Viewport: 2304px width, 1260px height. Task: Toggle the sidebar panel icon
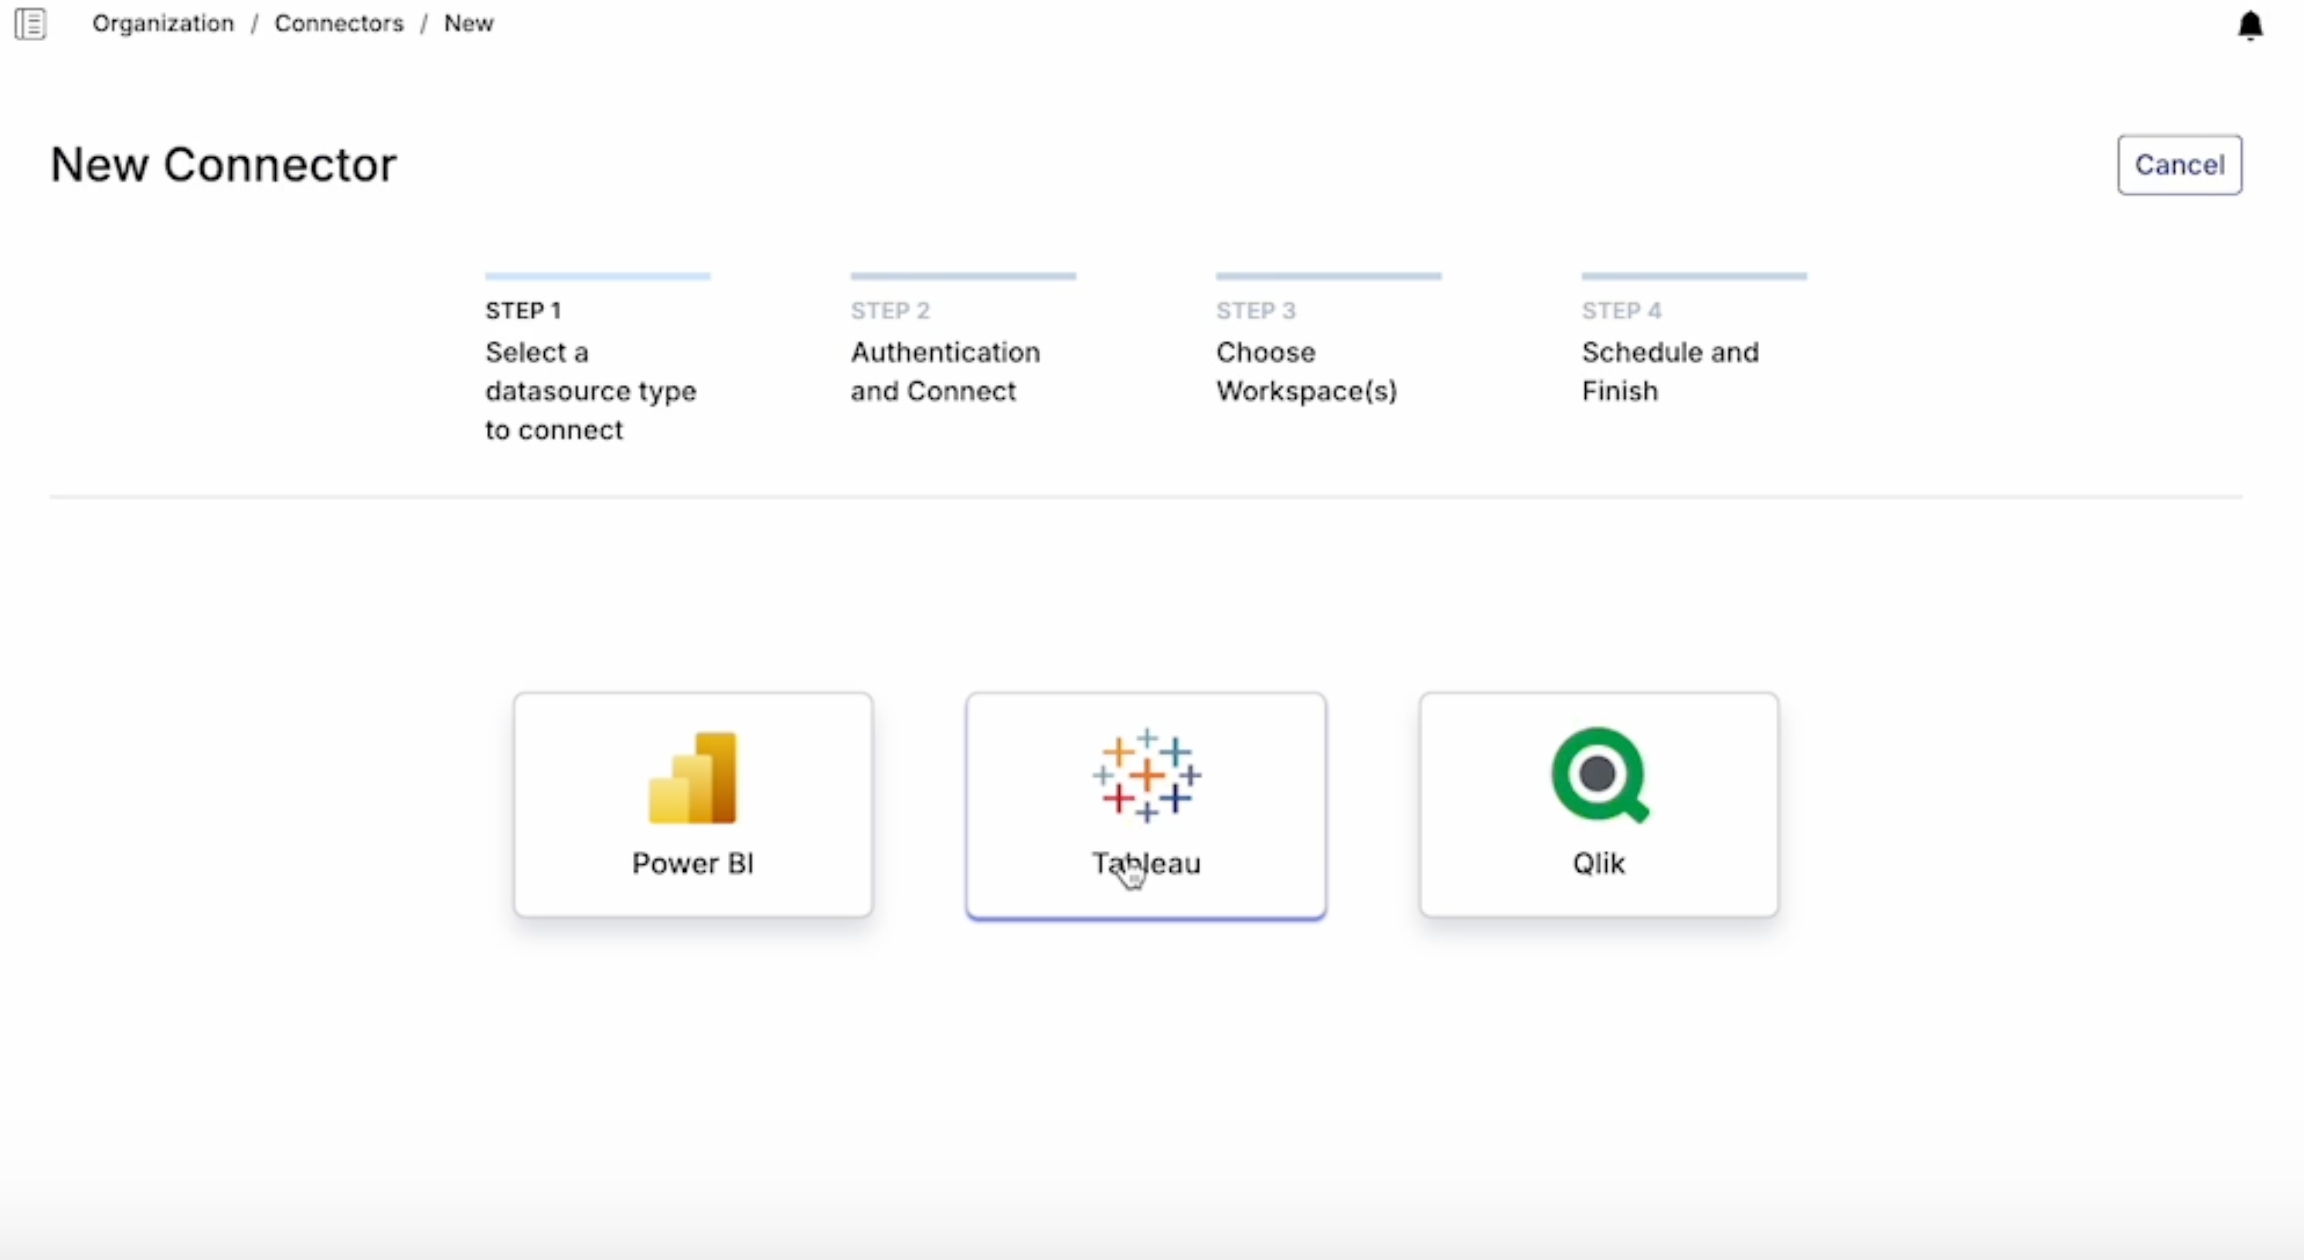point(30,23)
